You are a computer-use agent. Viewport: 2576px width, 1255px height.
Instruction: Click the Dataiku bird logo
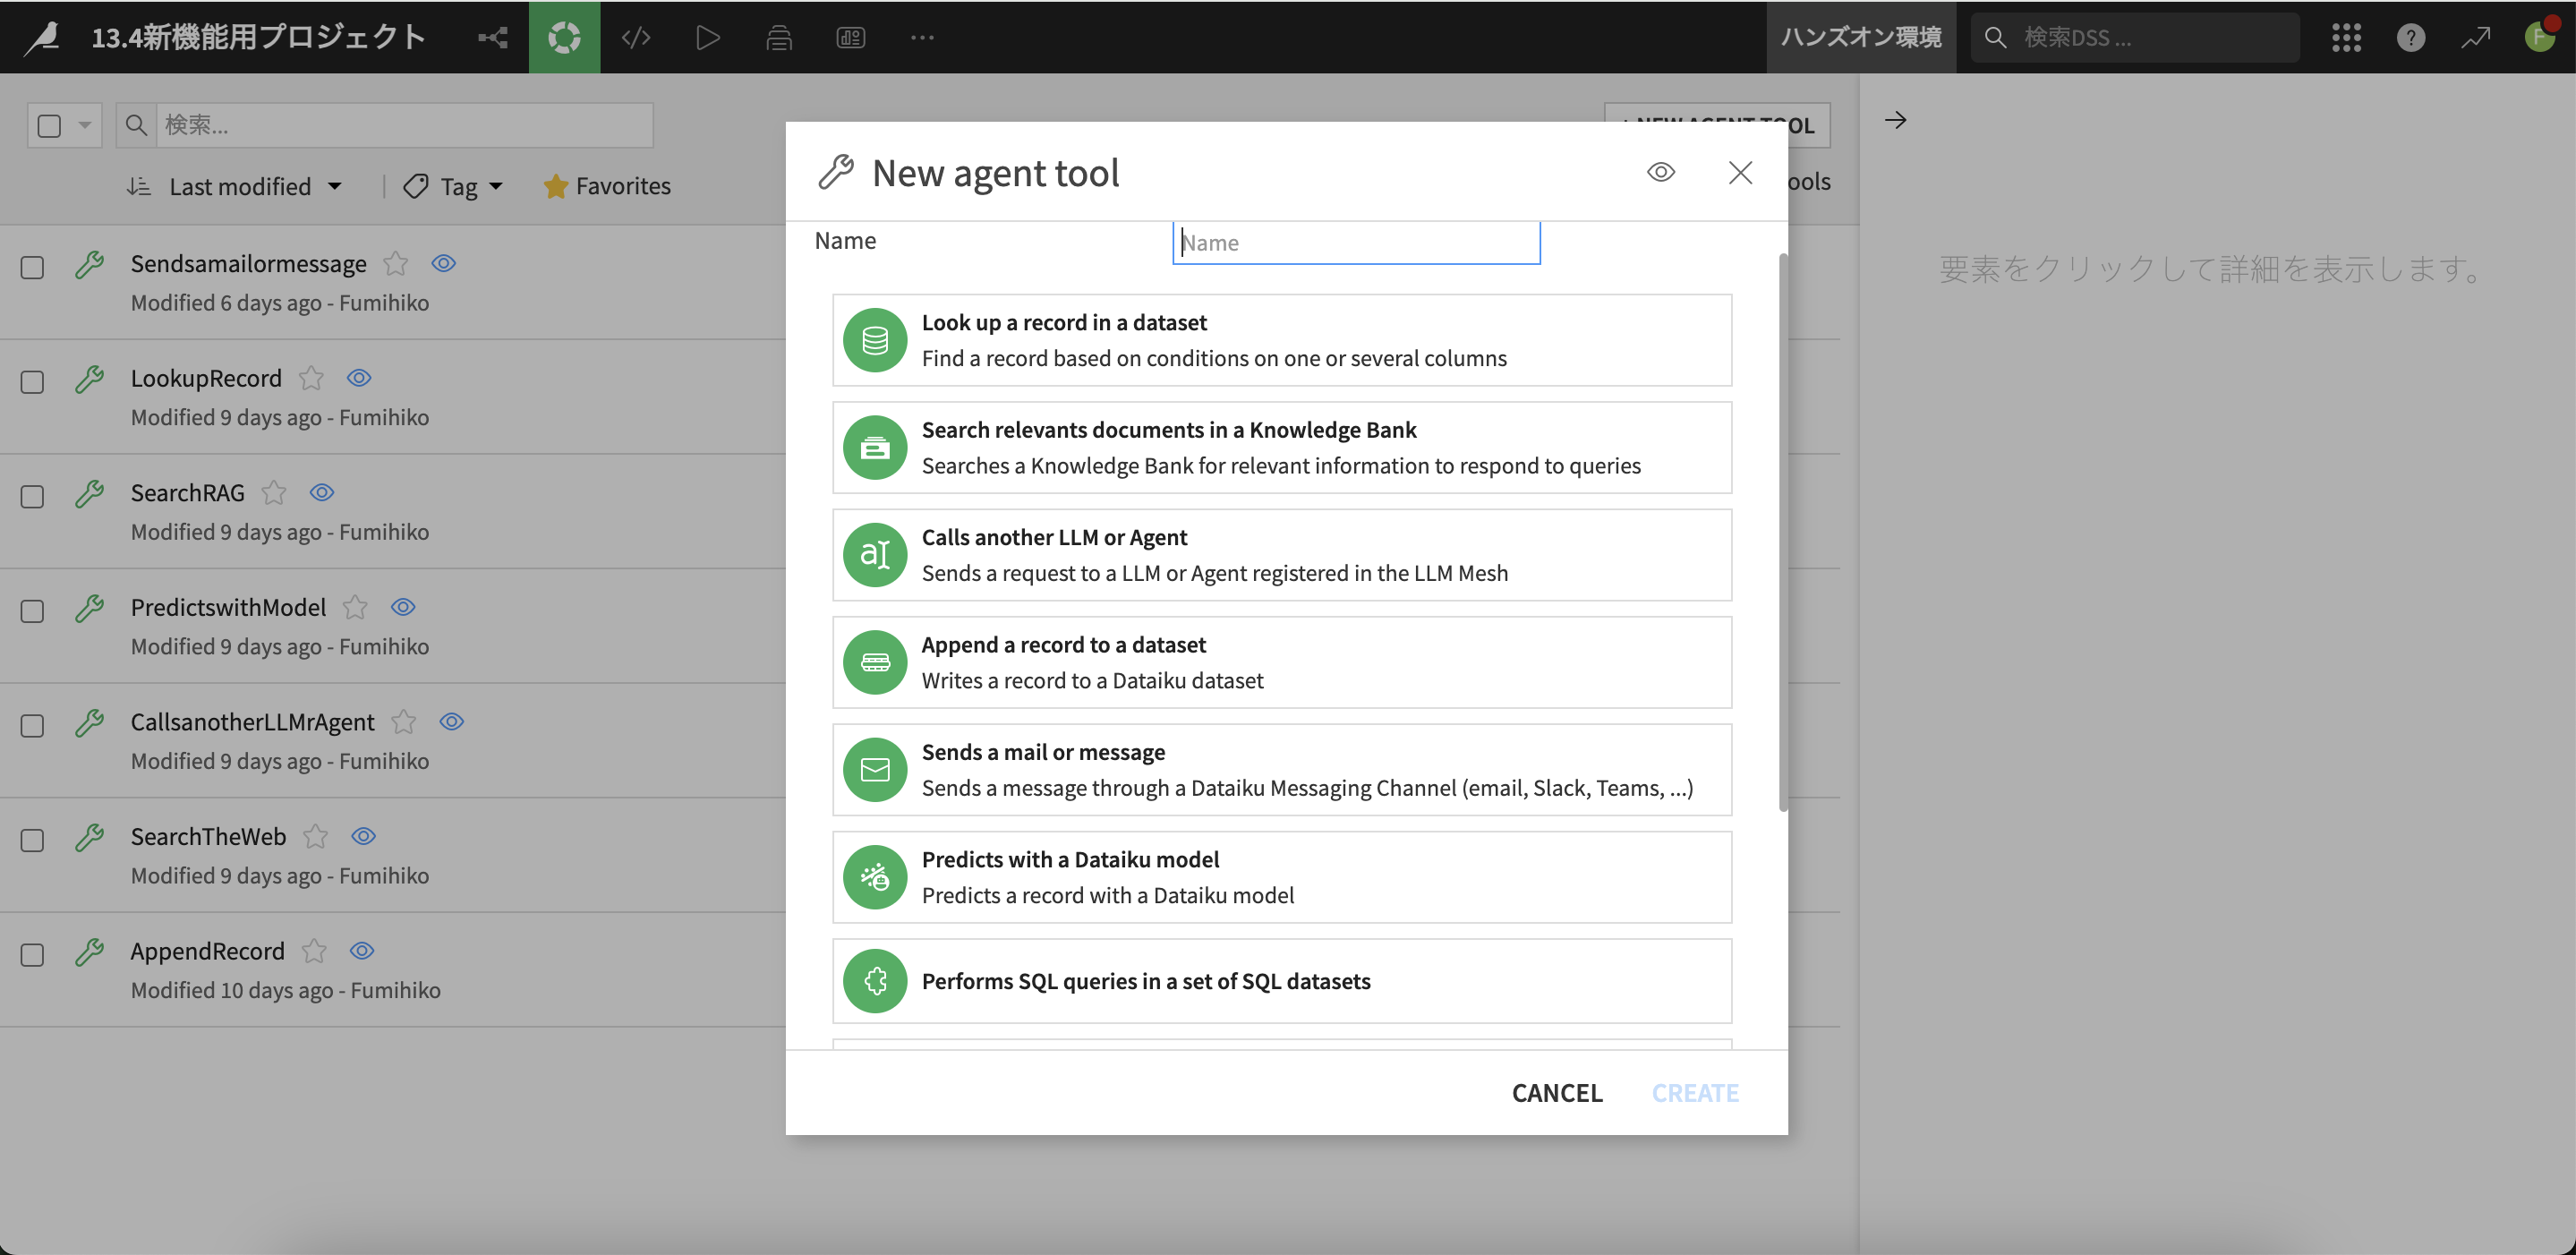pyautogui.click(x=43, y=37)
